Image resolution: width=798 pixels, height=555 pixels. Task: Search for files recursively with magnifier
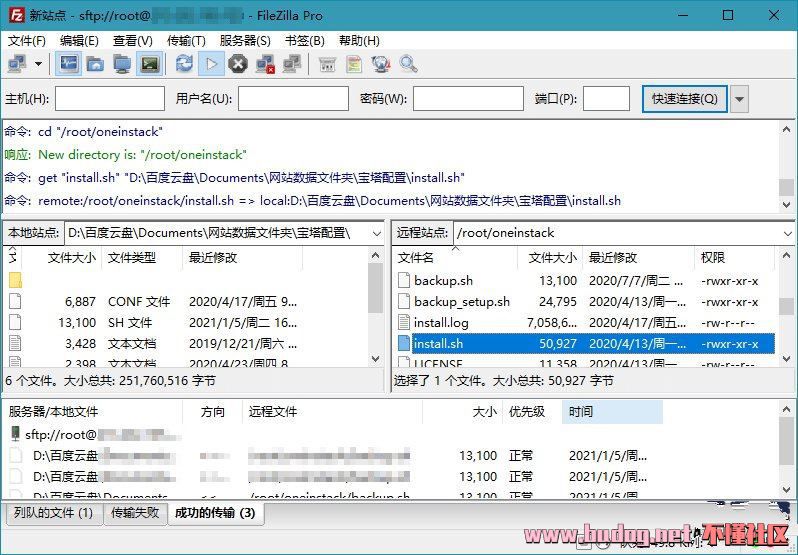click(x=408, y=65)
